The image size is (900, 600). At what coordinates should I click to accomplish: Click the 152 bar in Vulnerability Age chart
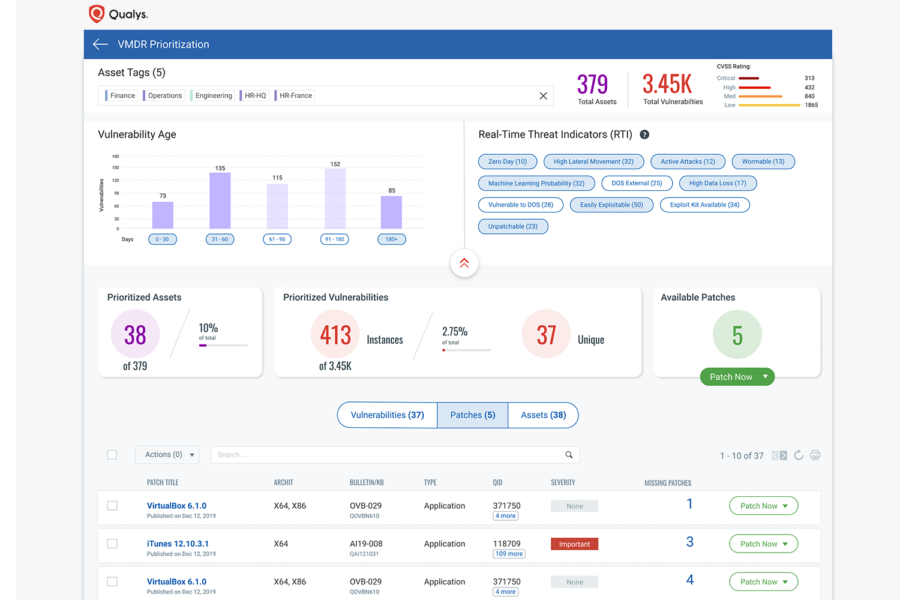tap(335, 199)
